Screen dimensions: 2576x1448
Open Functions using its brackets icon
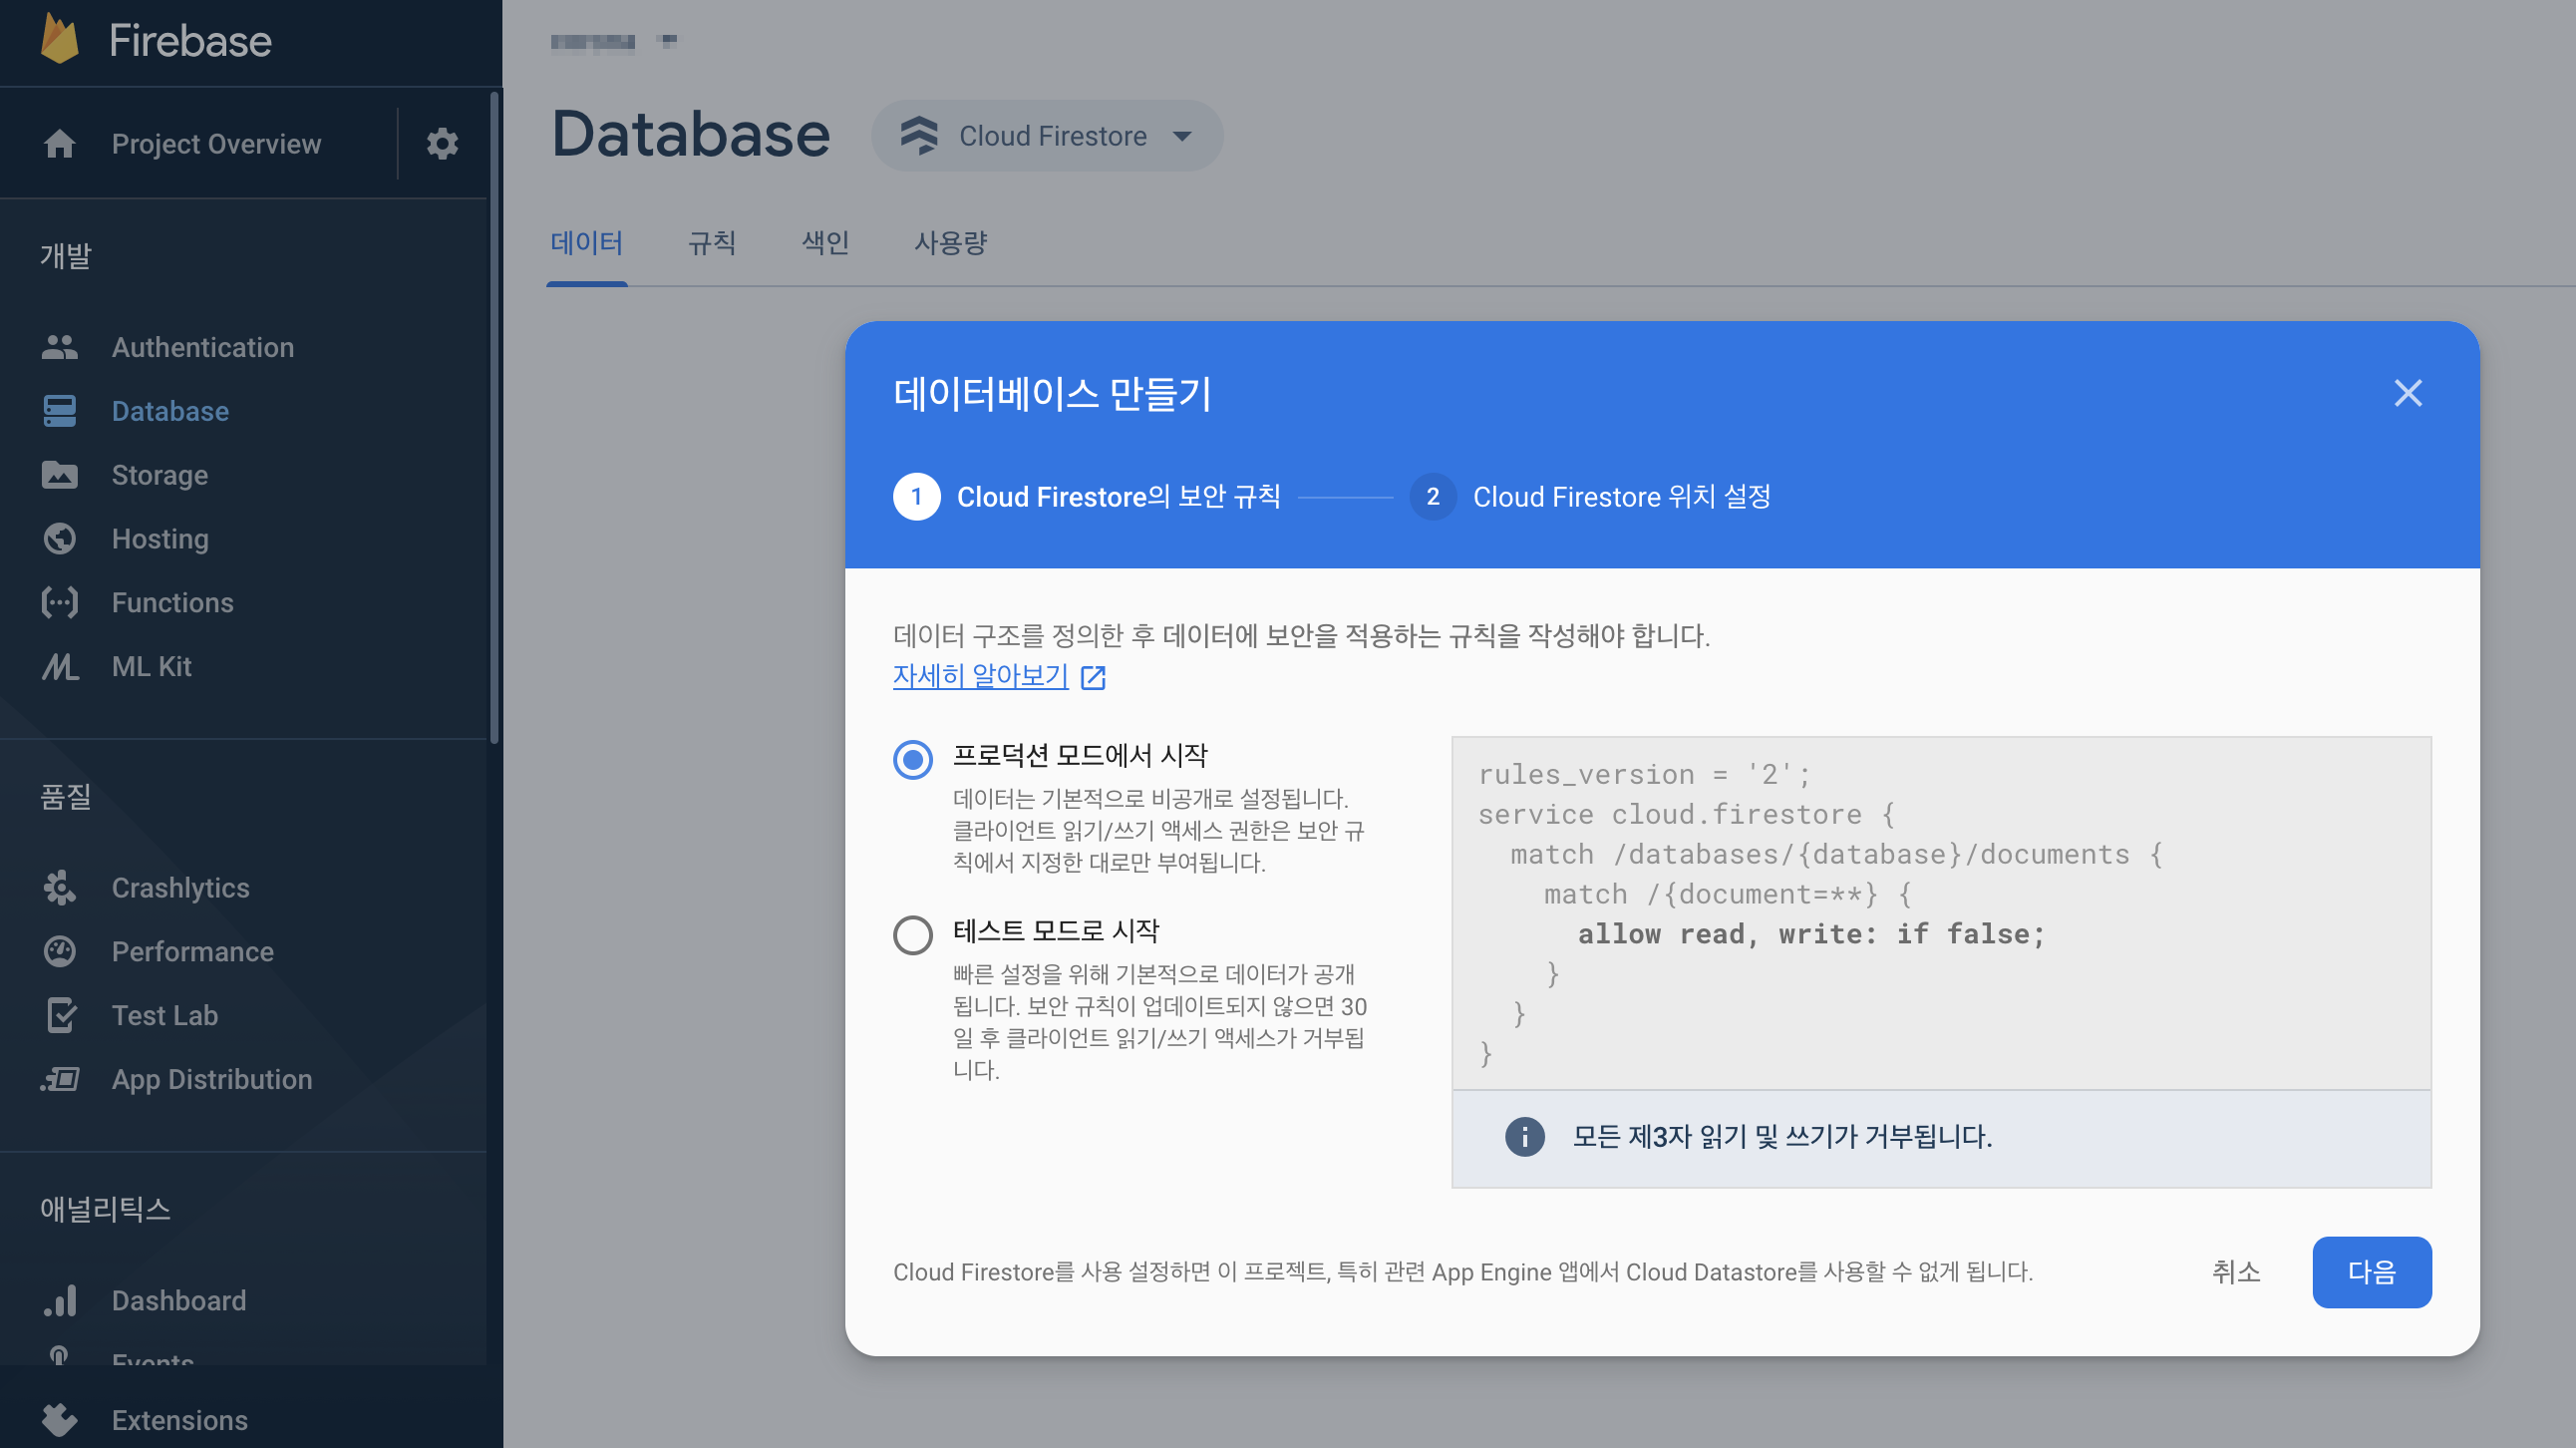tap(59, 603)
